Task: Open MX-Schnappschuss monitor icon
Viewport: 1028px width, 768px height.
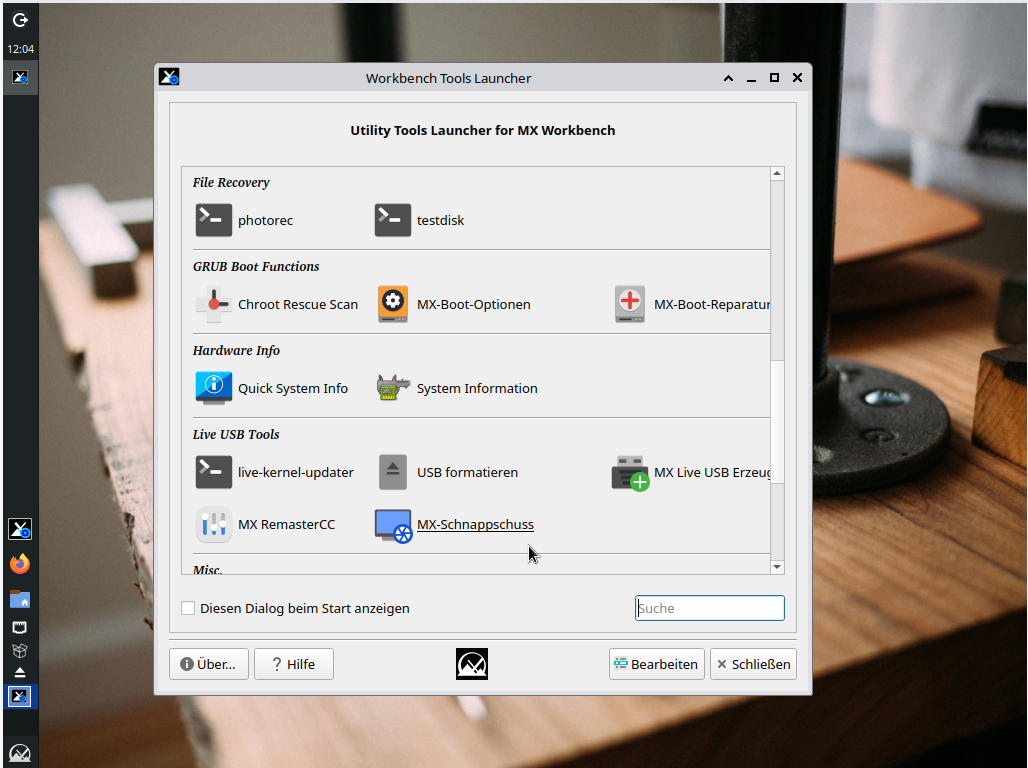Action: click(x=393, y=525)
